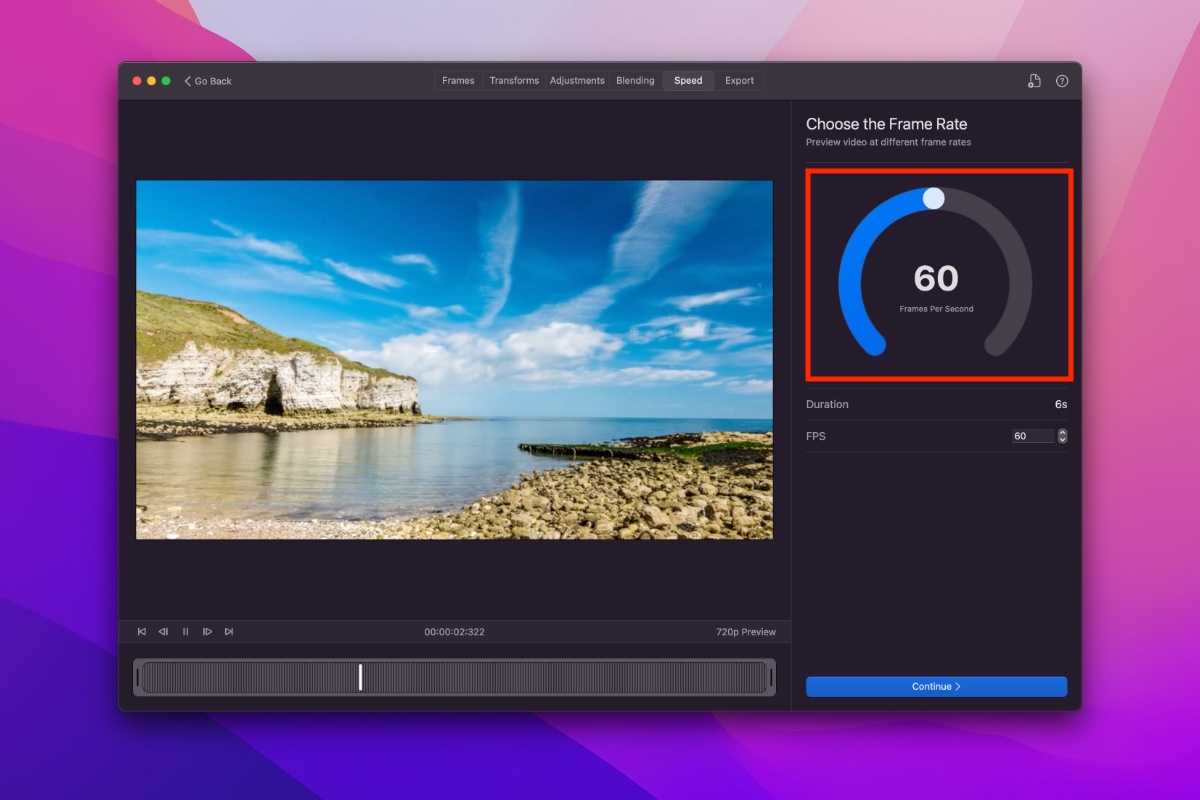
Task: Switch to the Frames tab
Action: tap(458, 81)
